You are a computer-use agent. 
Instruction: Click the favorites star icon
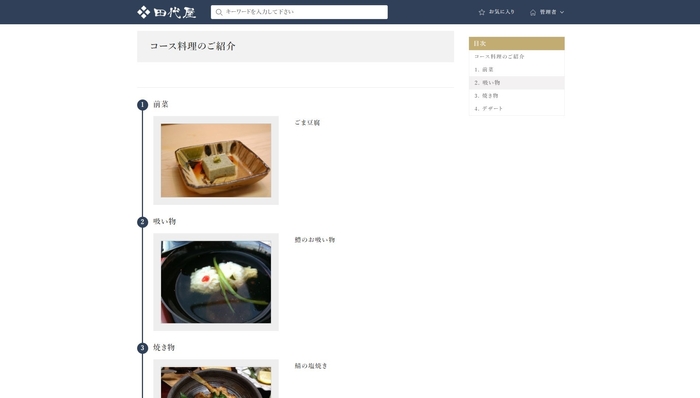click(482, 12)
